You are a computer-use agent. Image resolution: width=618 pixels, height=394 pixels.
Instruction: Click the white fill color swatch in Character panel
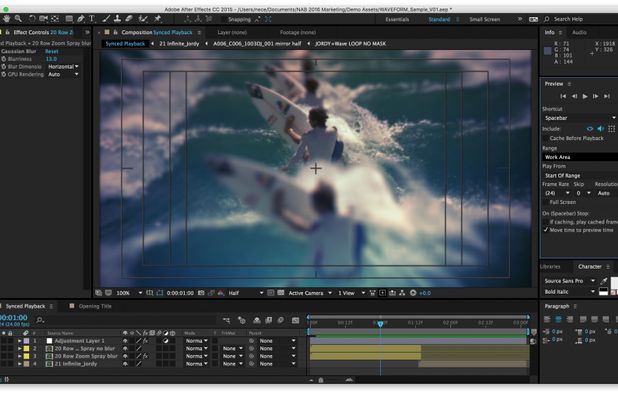pyautogui.click(x=614, y=282)
